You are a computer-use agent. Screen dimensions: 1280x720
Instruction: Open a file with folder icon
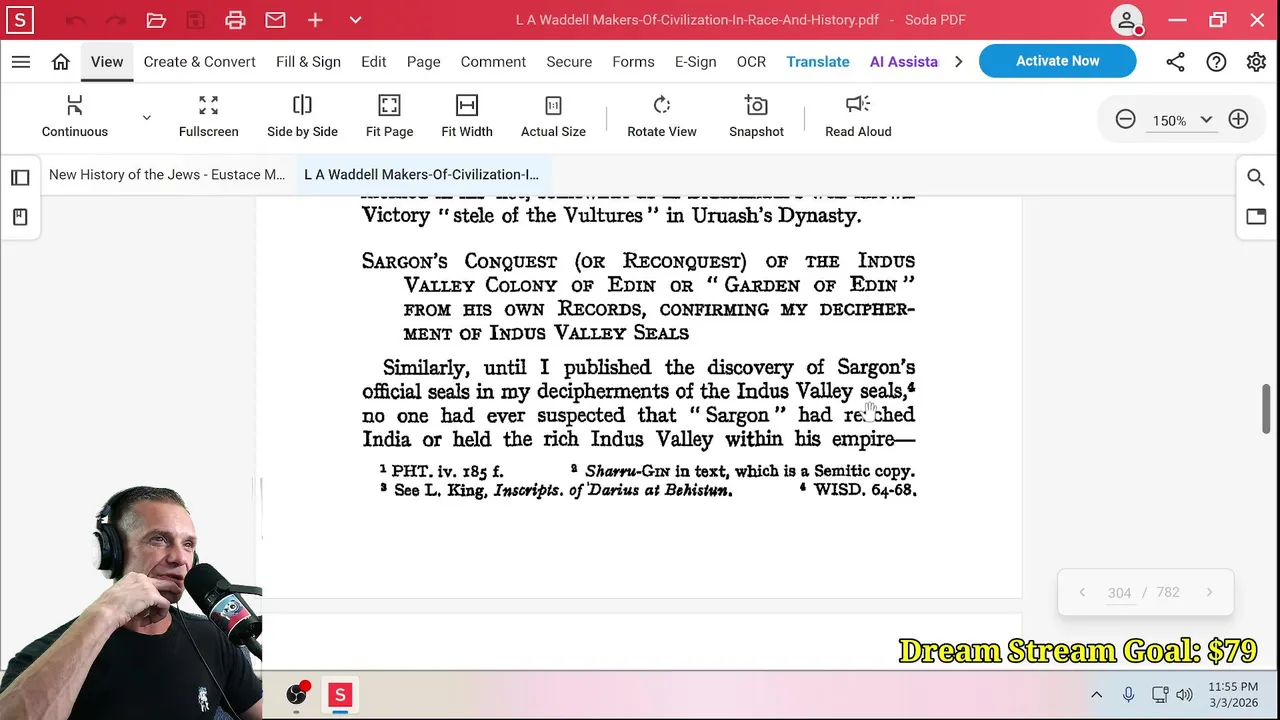(156, 20)
